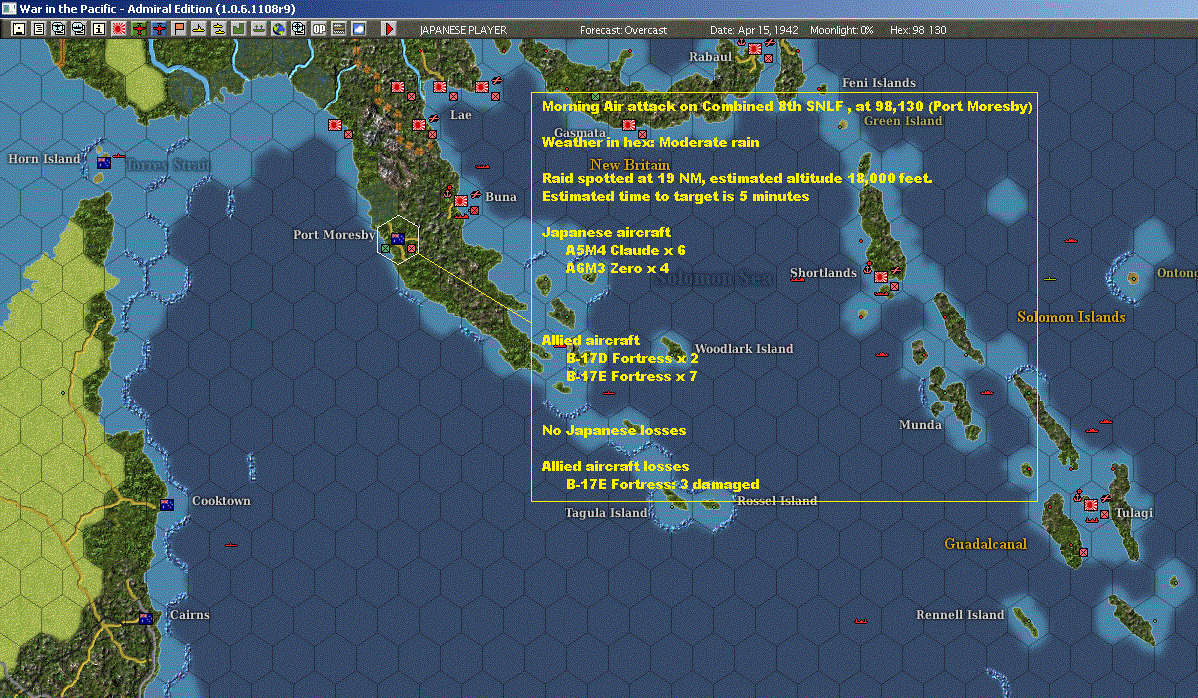Select the Australian flag at Horn Island
Screen dimensions: 1198x698
click(104, 163)
